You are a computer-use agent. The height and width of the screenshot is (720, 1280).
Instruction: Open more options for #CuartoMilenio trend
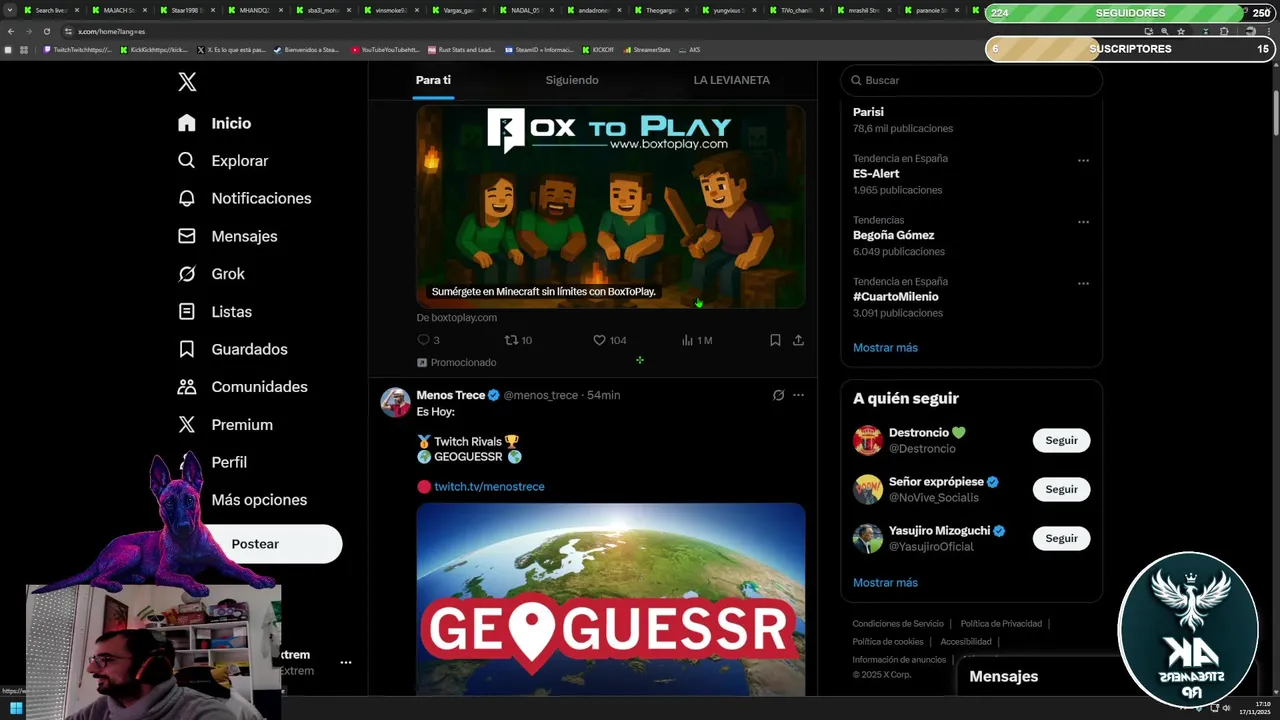pyautogui.click(x=1083, y=283)
